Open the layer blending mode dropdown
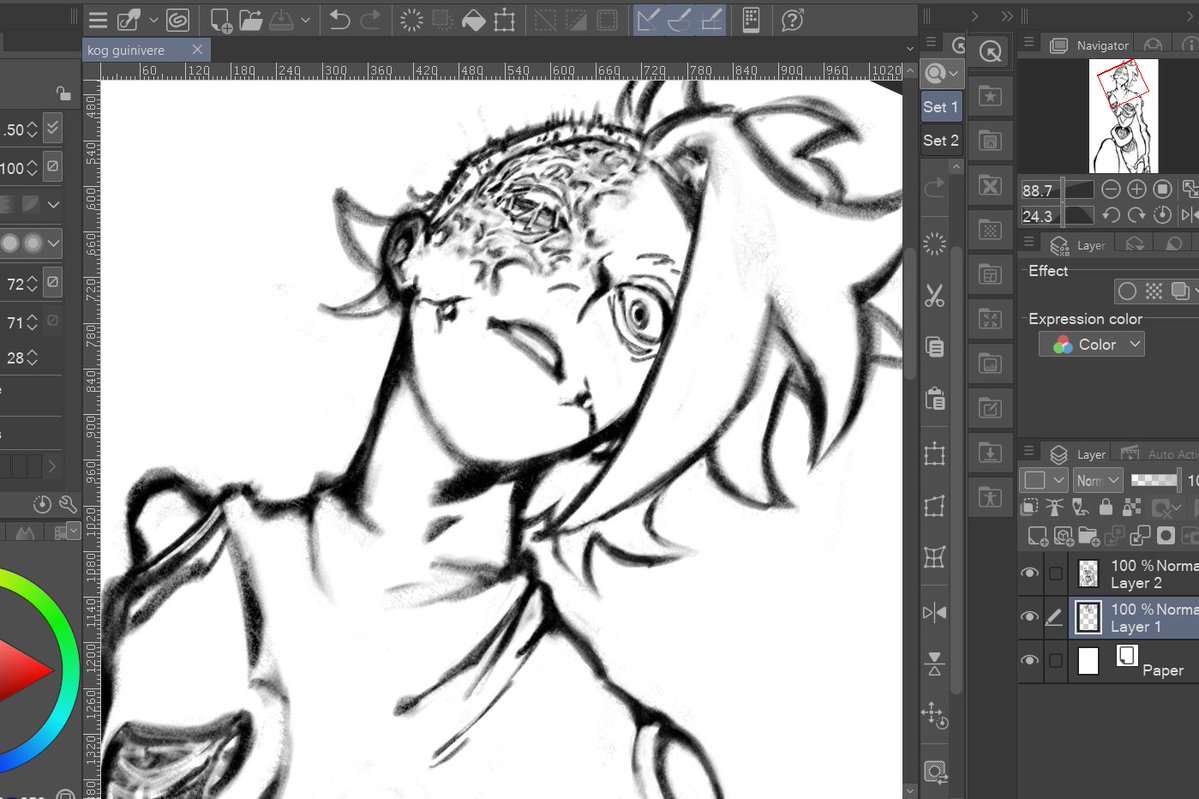 [1098, 480]
